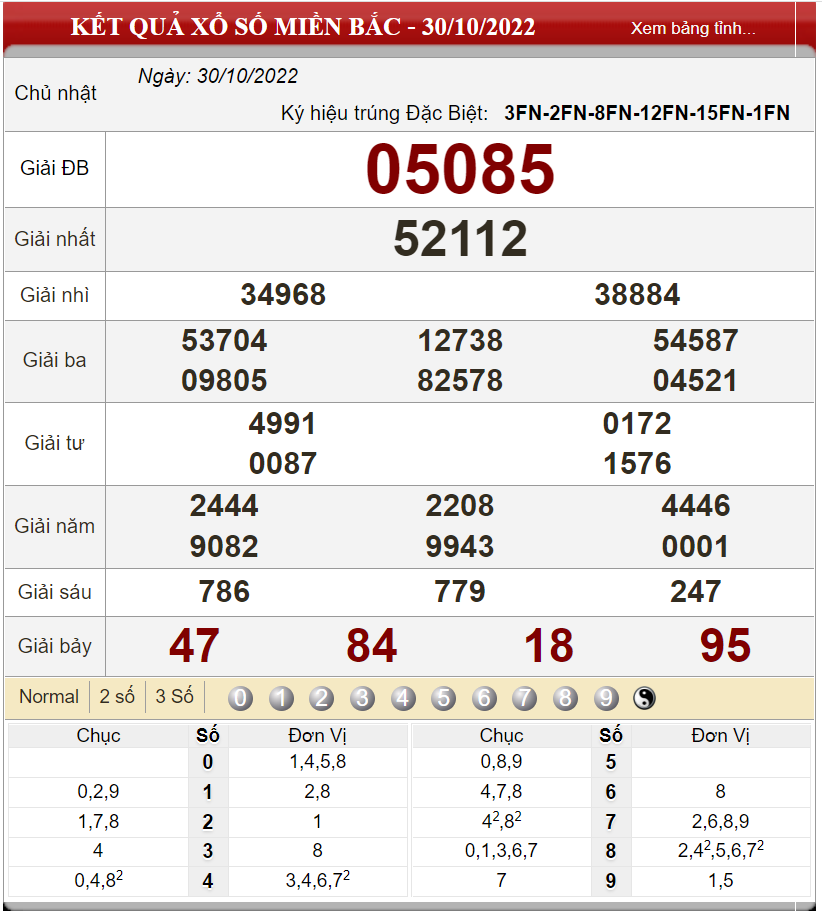Select fifth prize number 4446
This screenshot has height=911, width=822.
pyautogui.click(x=696, y=505)
